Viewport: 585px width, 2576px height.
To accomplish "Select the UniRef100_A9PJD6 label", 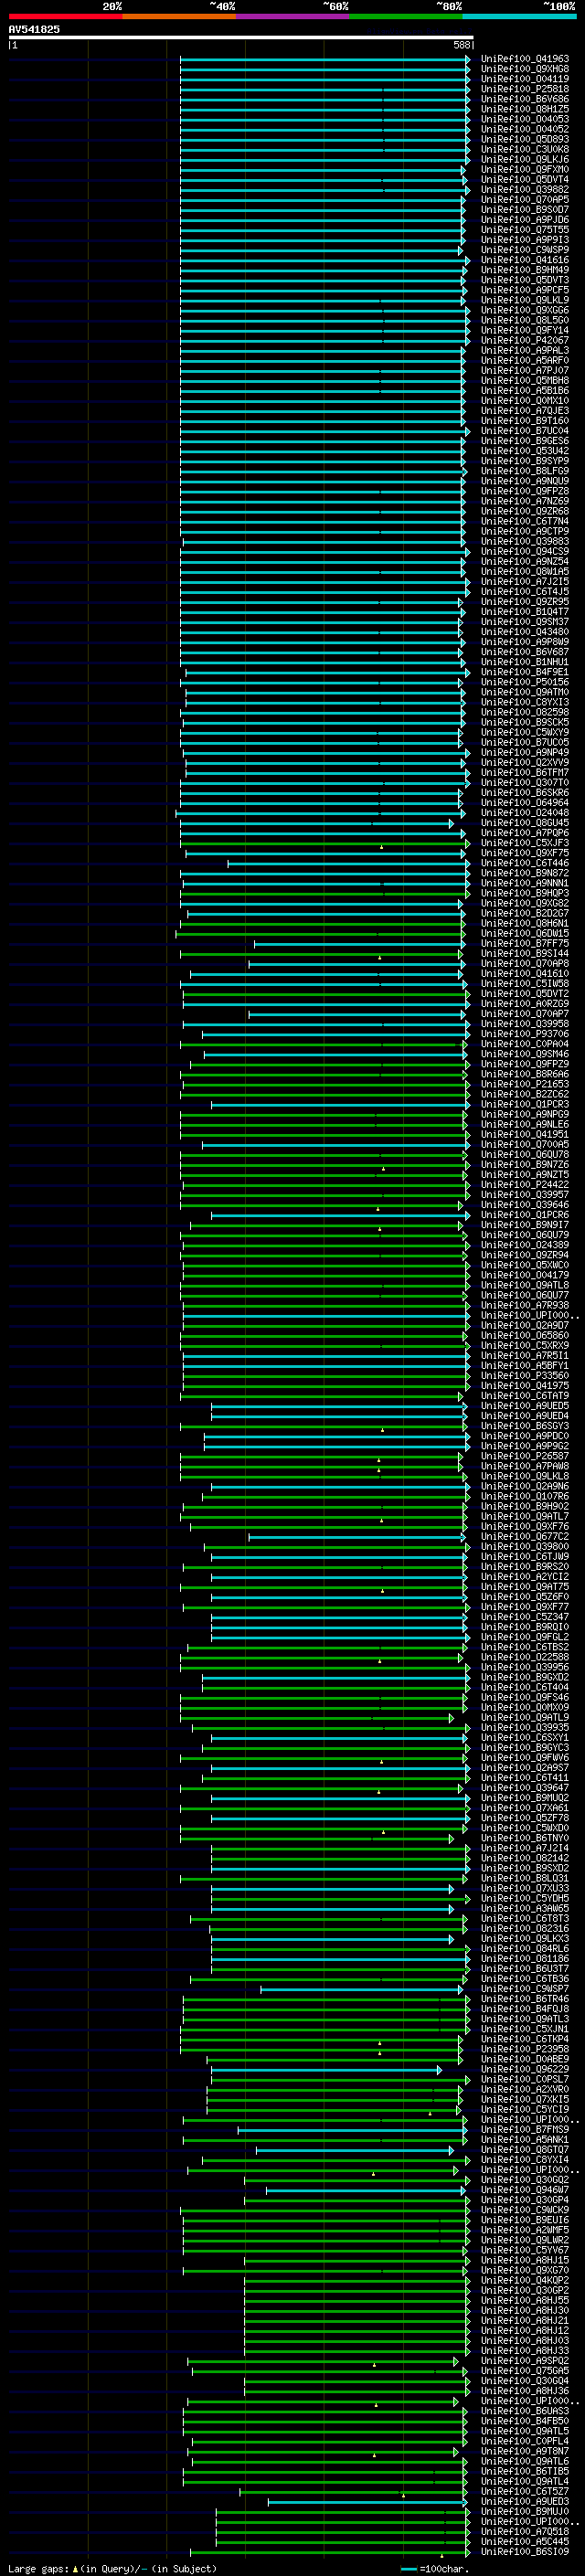I will pos(524,220).
